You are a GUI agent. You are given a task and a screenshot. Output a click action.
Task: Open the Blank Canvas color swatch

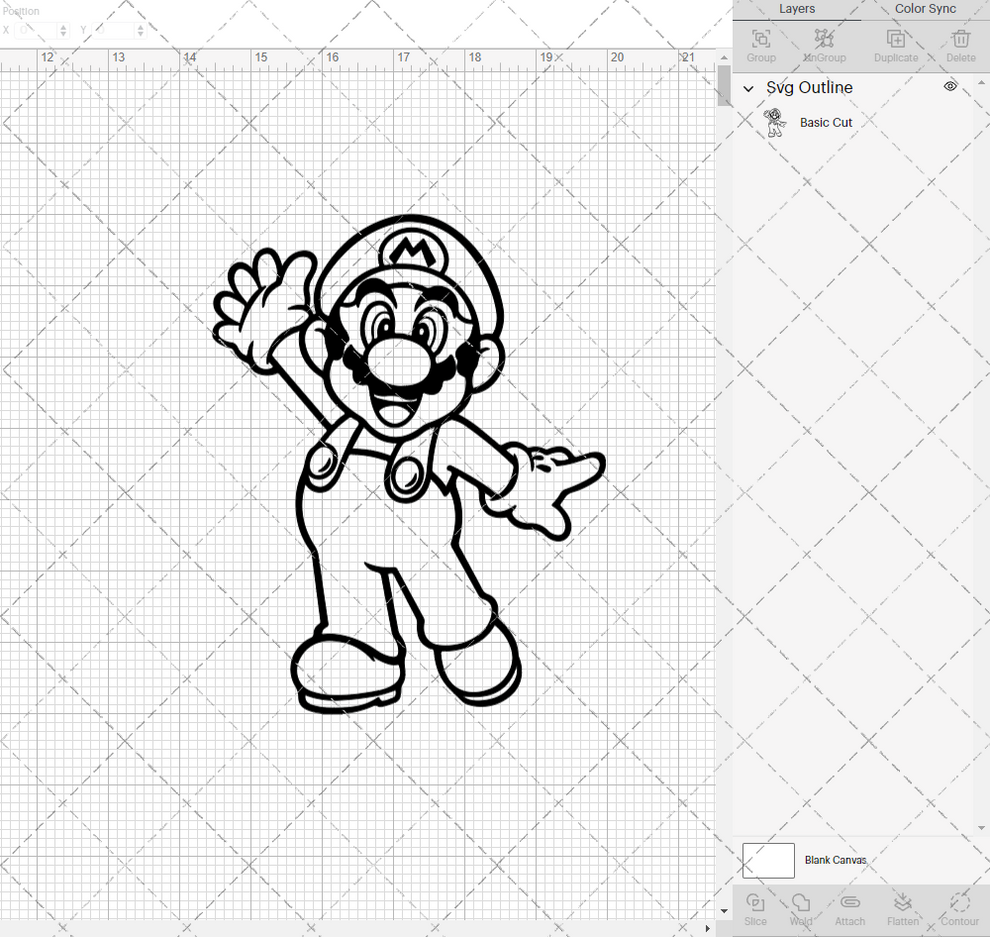coord(768,860)
